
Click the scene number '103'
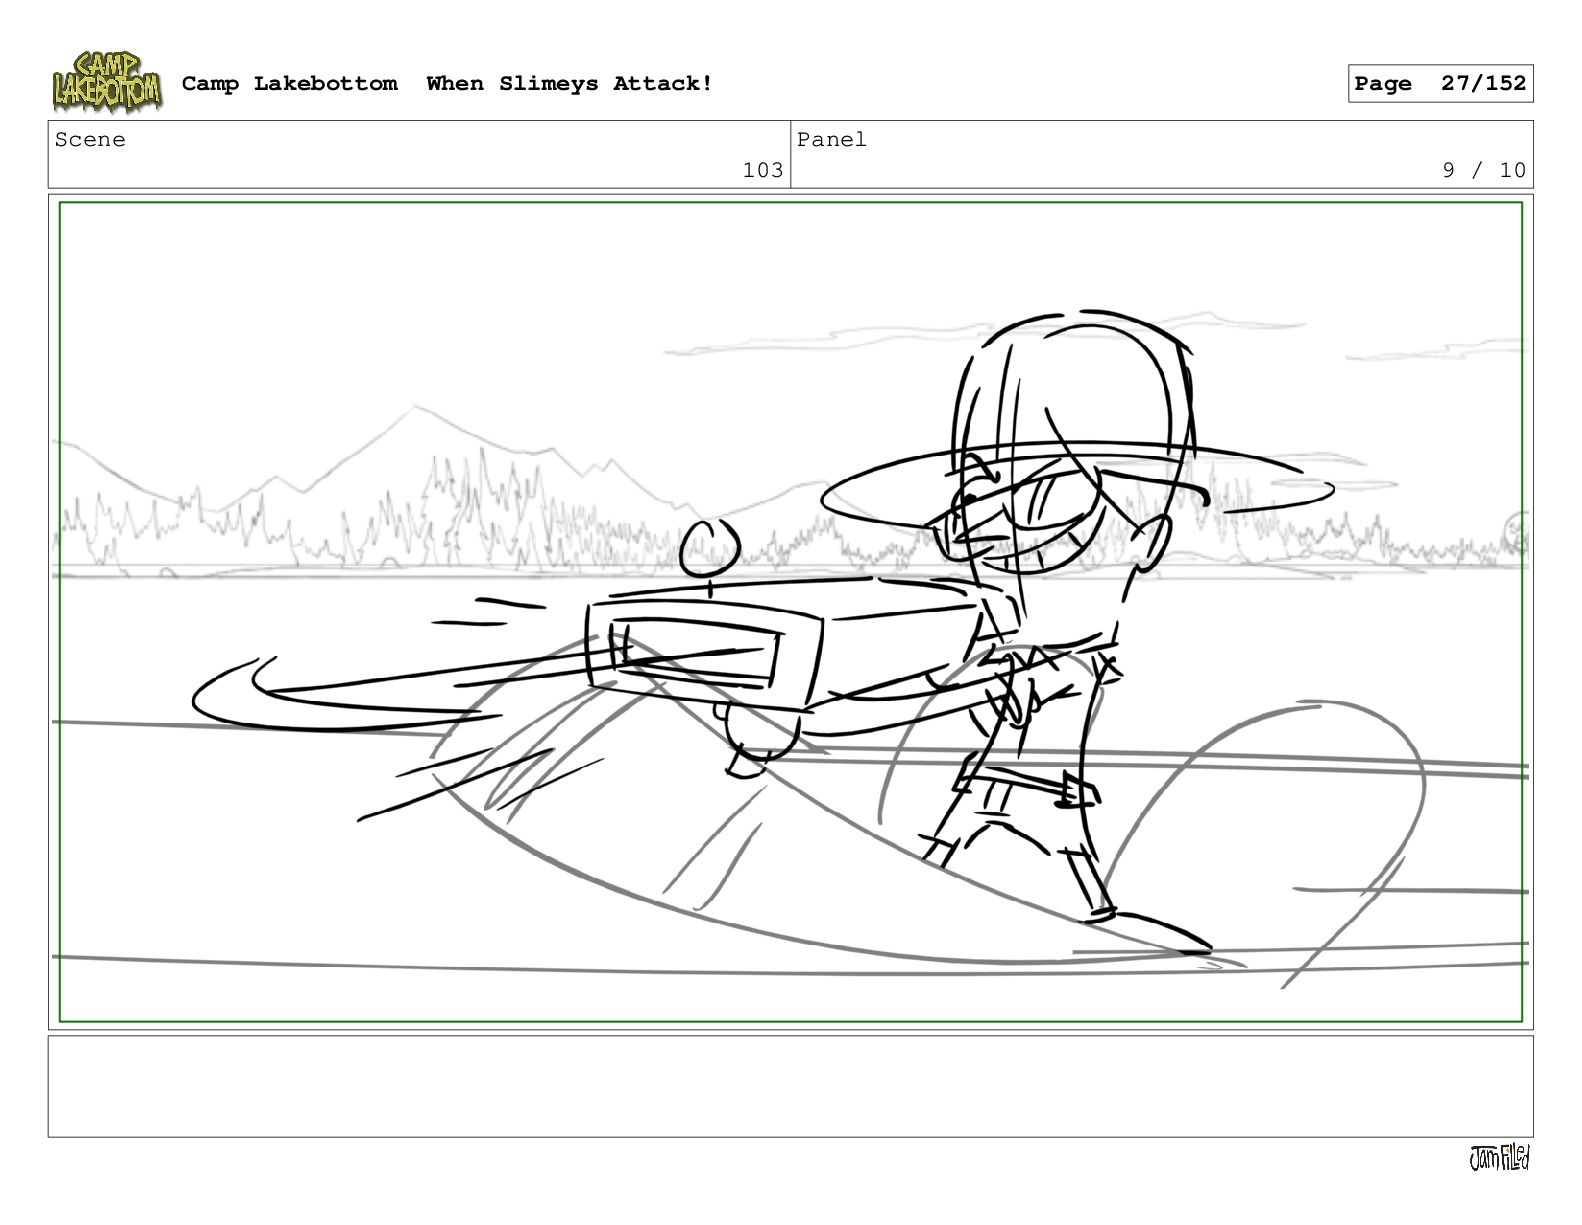[763, 171]
